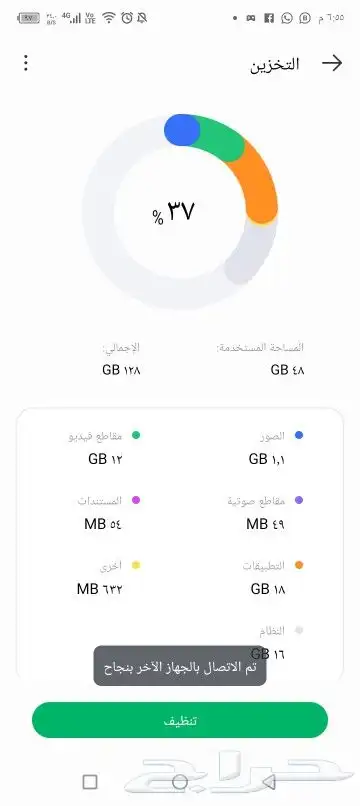Open the three-dot overflow menu

26,63
